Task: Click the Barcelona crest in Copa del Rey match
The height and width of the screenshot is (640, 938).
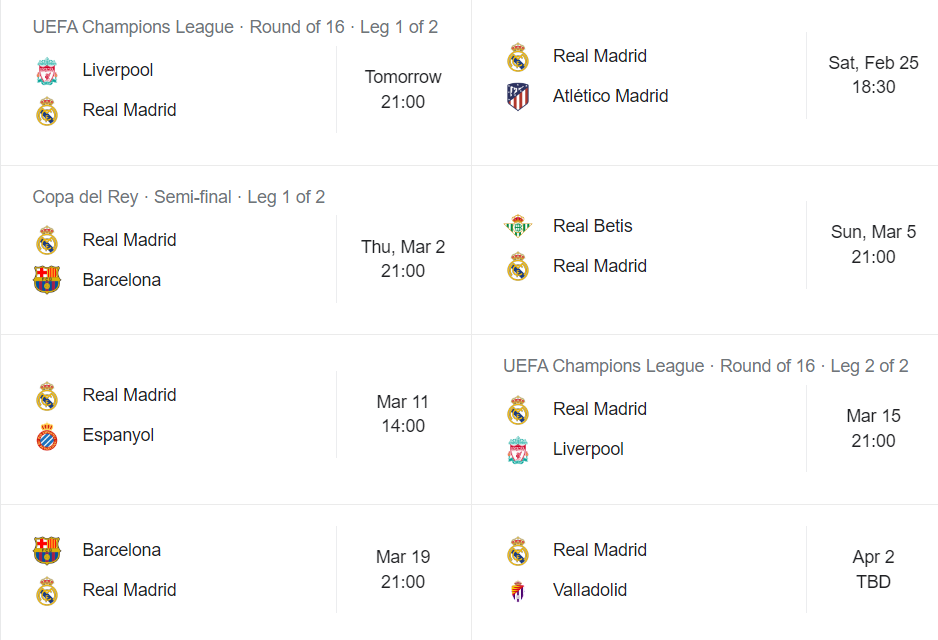Action: pos(47,280)
